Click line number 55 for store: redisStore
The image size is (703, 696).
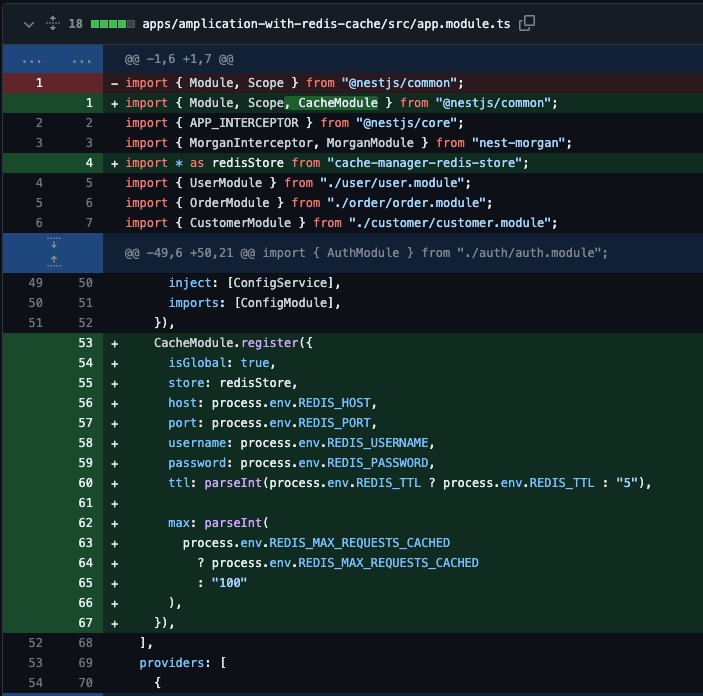click(x=86, y=383)
